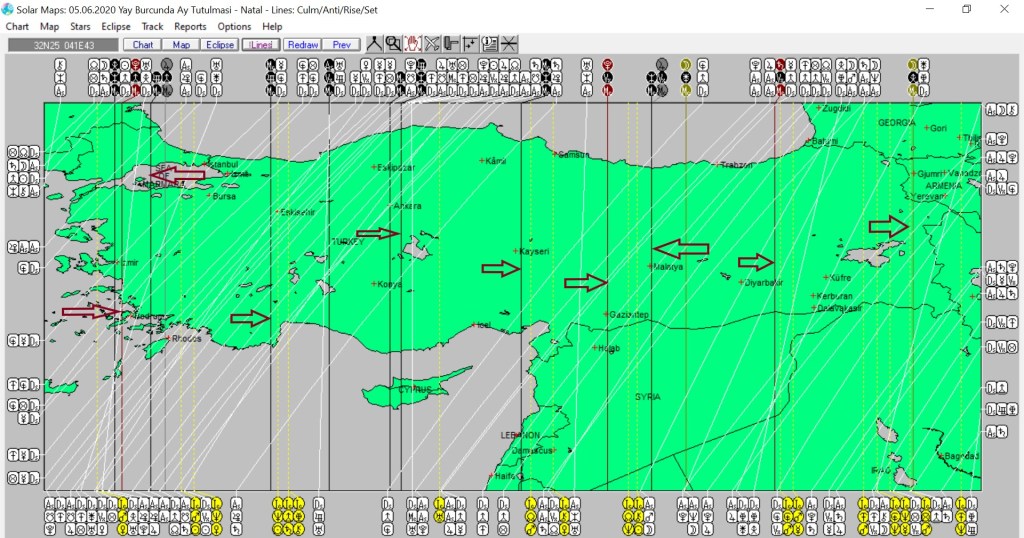Click the coordinates display field
The height and width of the screenshot is (538, 1024).
coord(62,45)
